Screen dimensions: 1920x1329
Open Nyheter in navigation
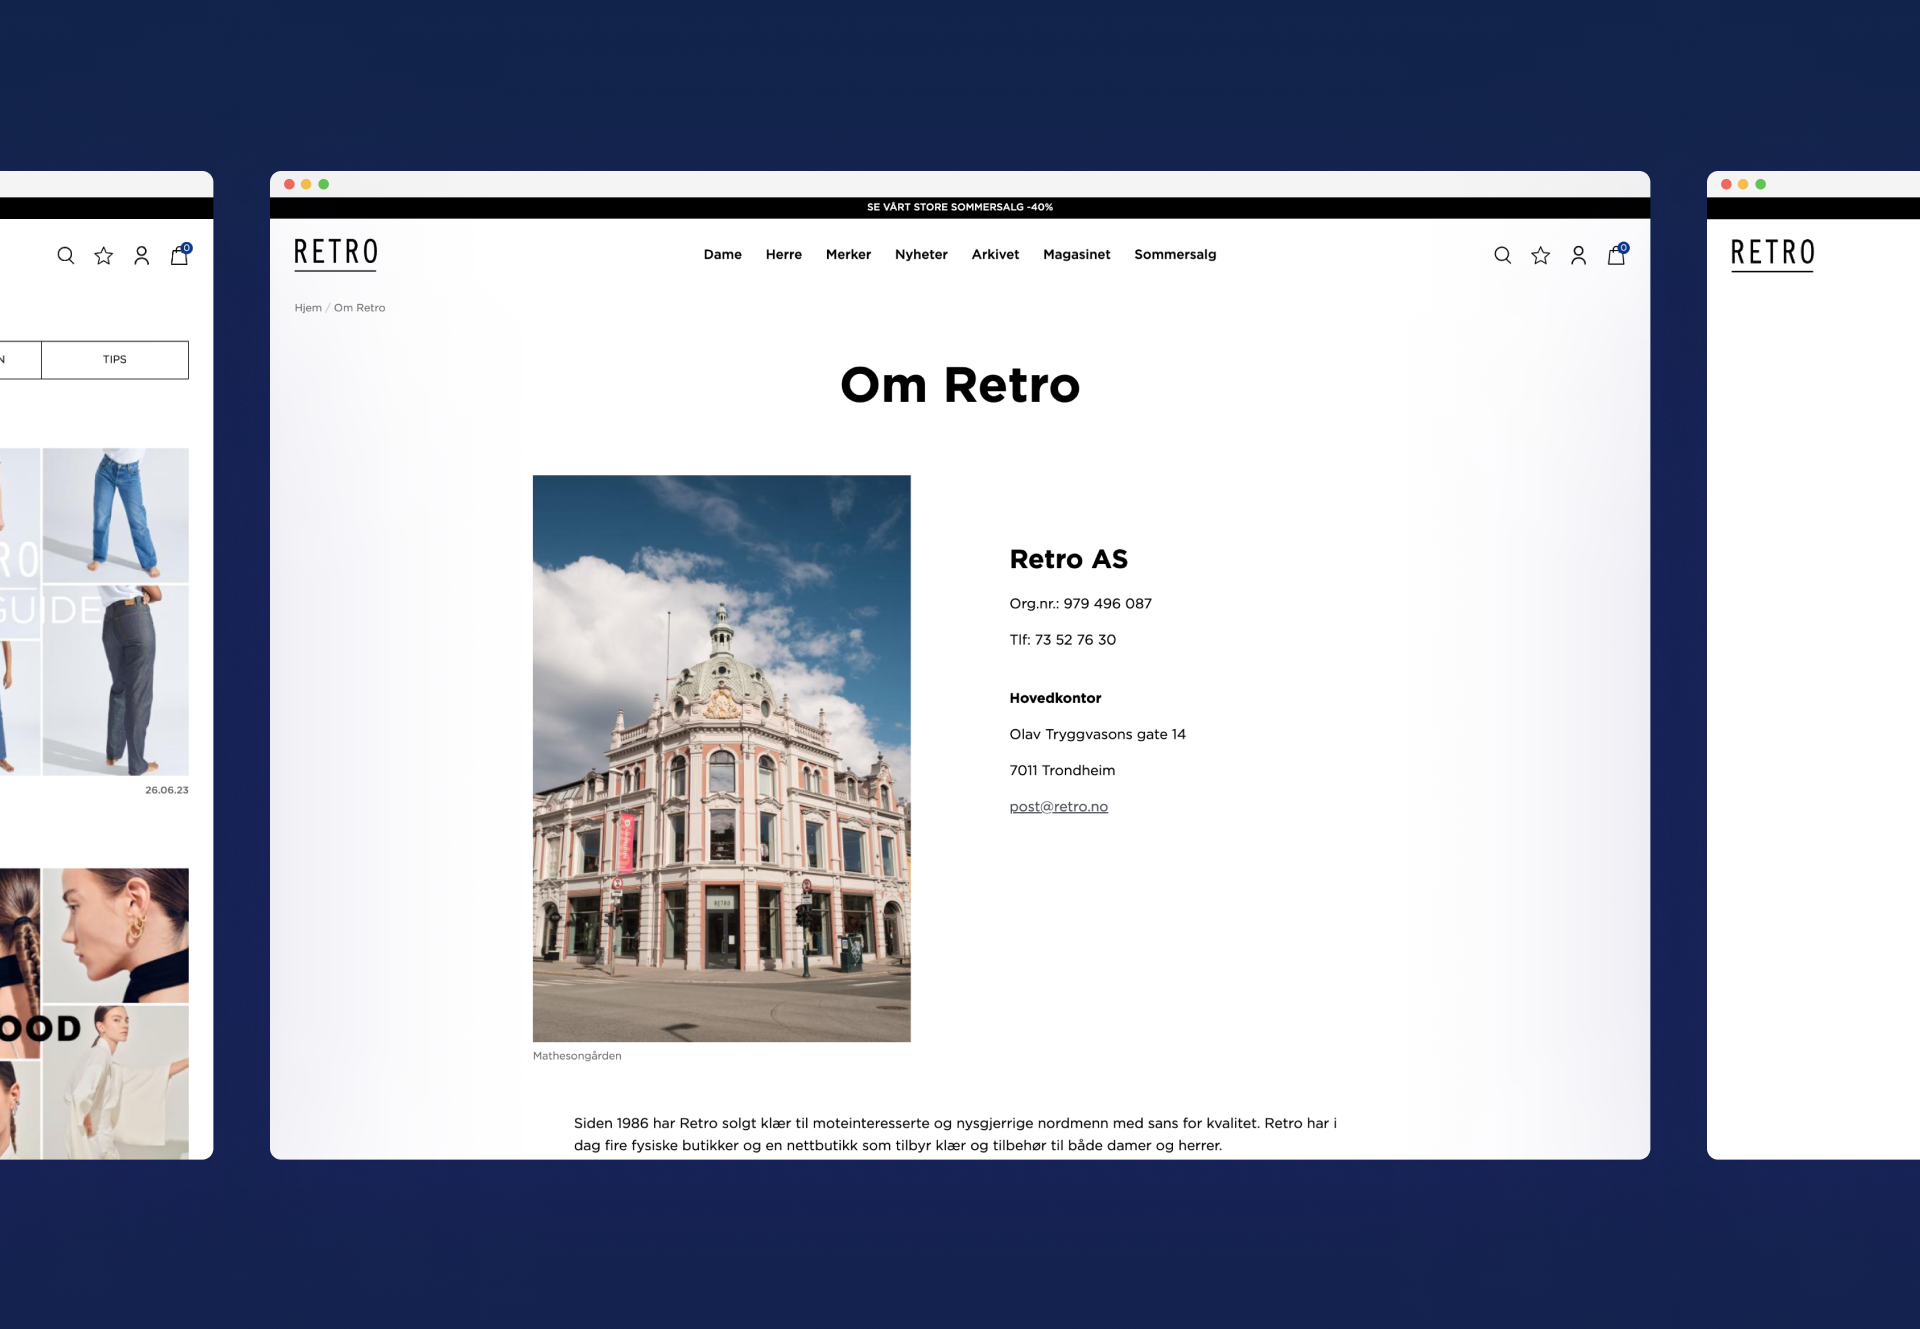click(x=921, y=254)
